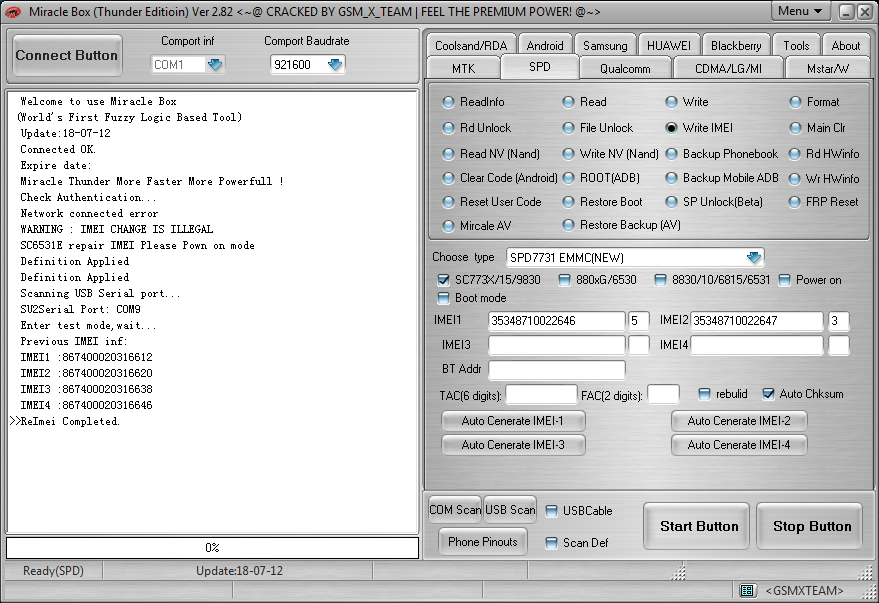The height and width of the screenshot is (603, 879).
Task: Toggle the rebulid checkbox
Action: [x=705, y=394]
